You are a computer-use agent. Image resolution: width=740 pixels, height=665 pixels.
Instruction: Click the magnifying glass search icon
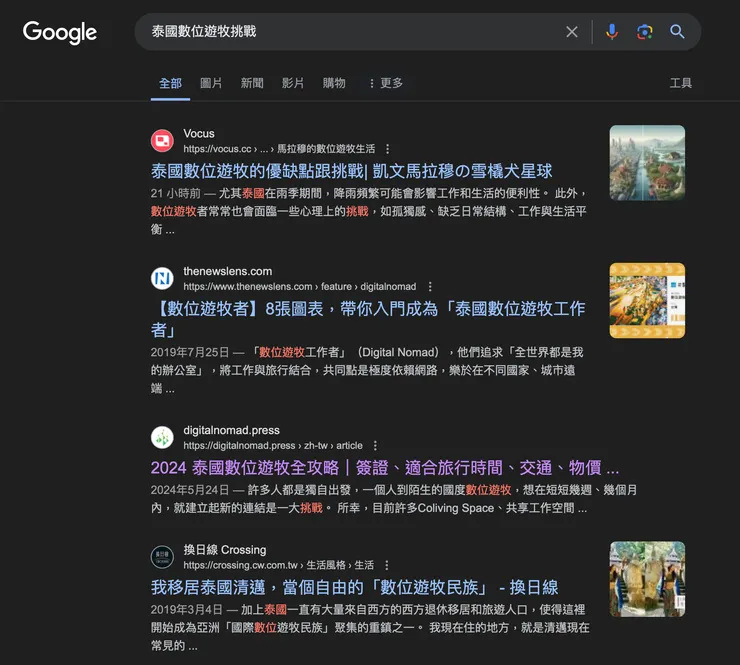[677, 32]
